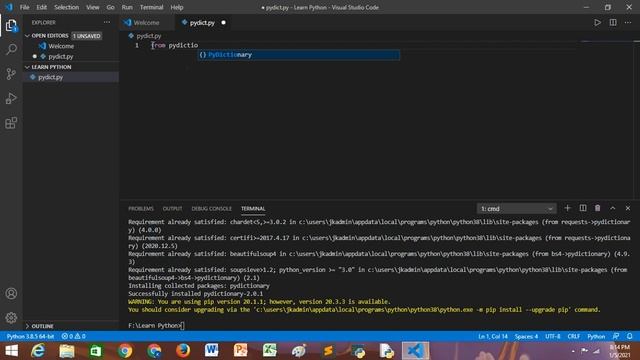Open the Go menu
640x360 pixels.
[x=110, y=7]
